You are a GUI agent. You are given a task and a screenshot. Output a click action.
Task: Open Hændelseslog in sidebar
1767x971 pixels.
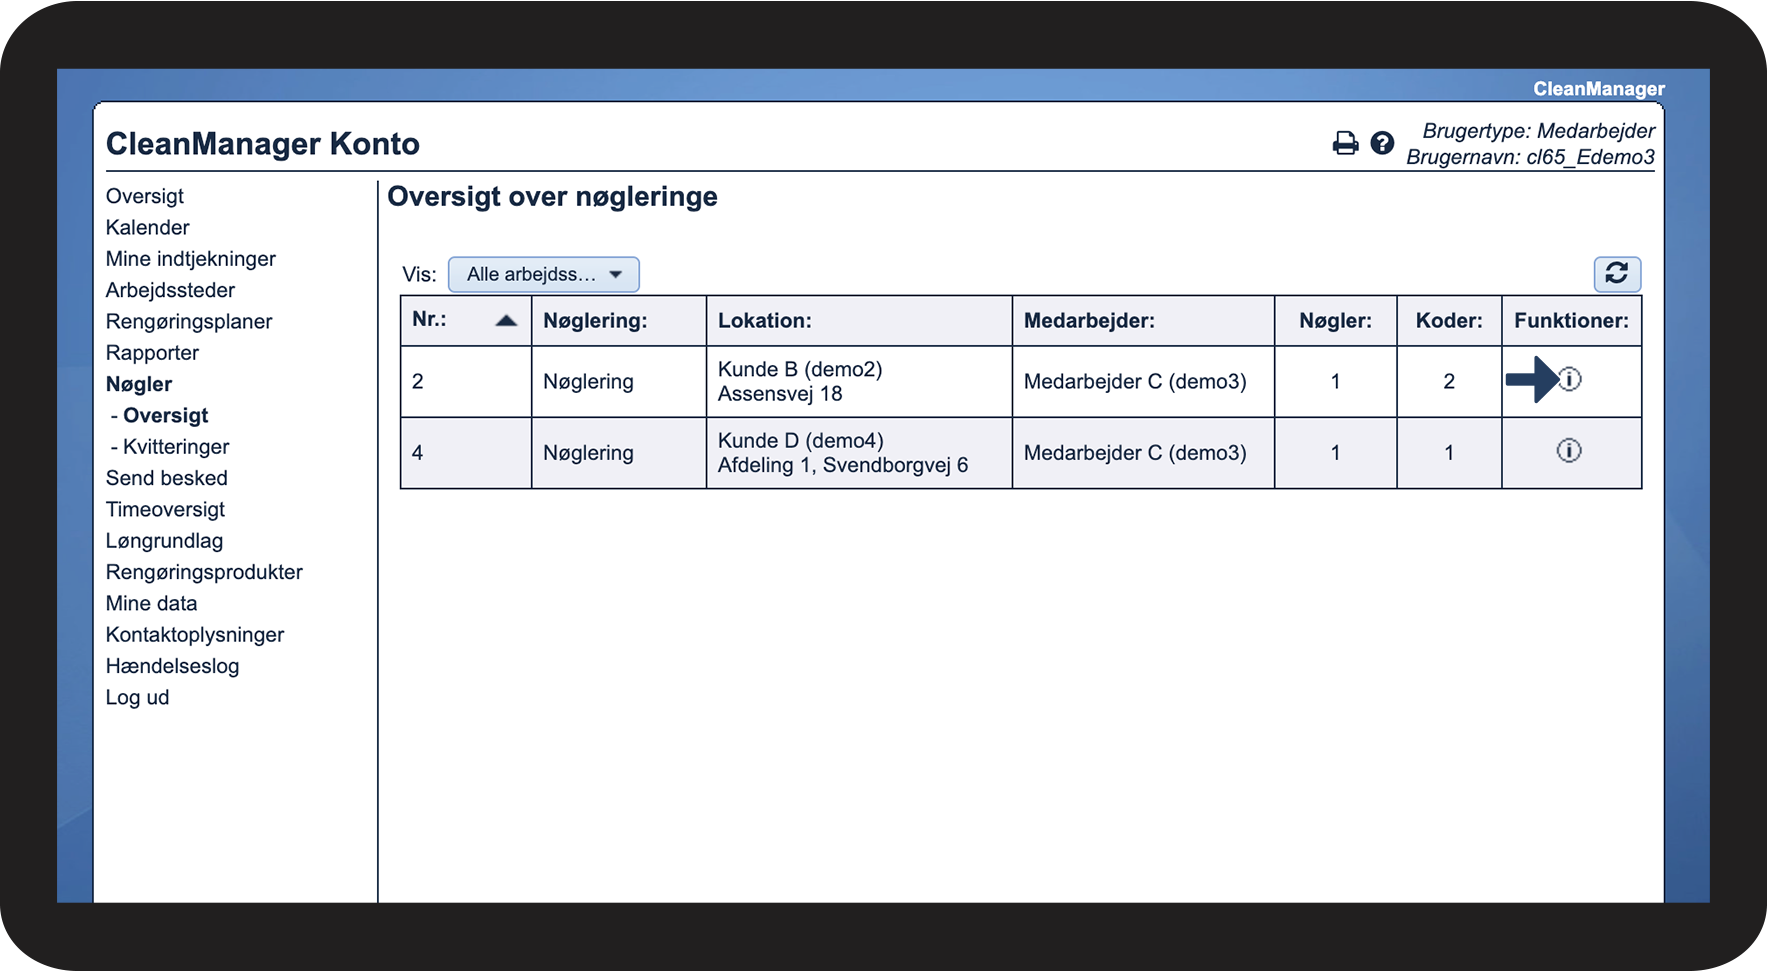pyautogui.click(x=172, y=666)
